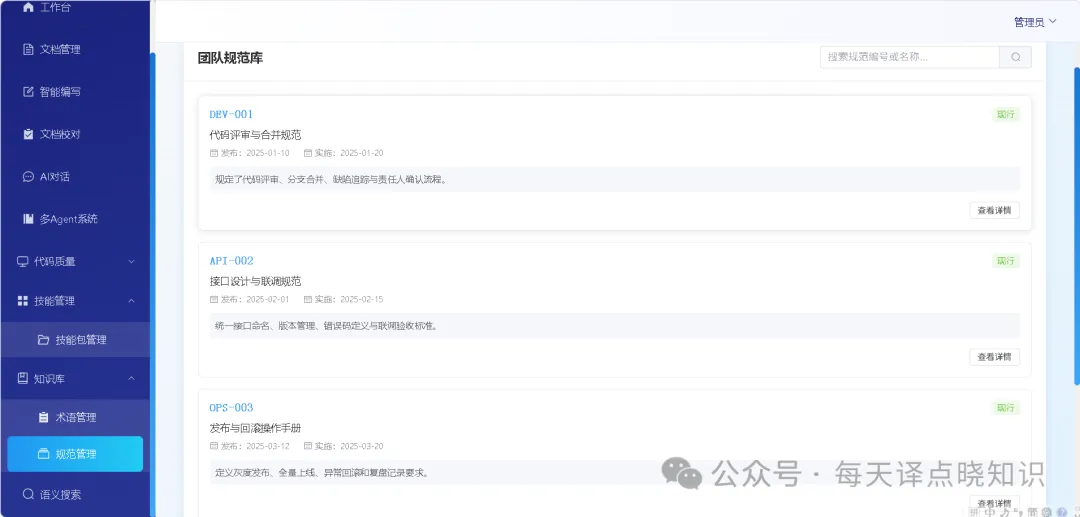The image size is (1080, 517).
Task: Click title 发布与回滚操作手册
Action: coord(255,428)
